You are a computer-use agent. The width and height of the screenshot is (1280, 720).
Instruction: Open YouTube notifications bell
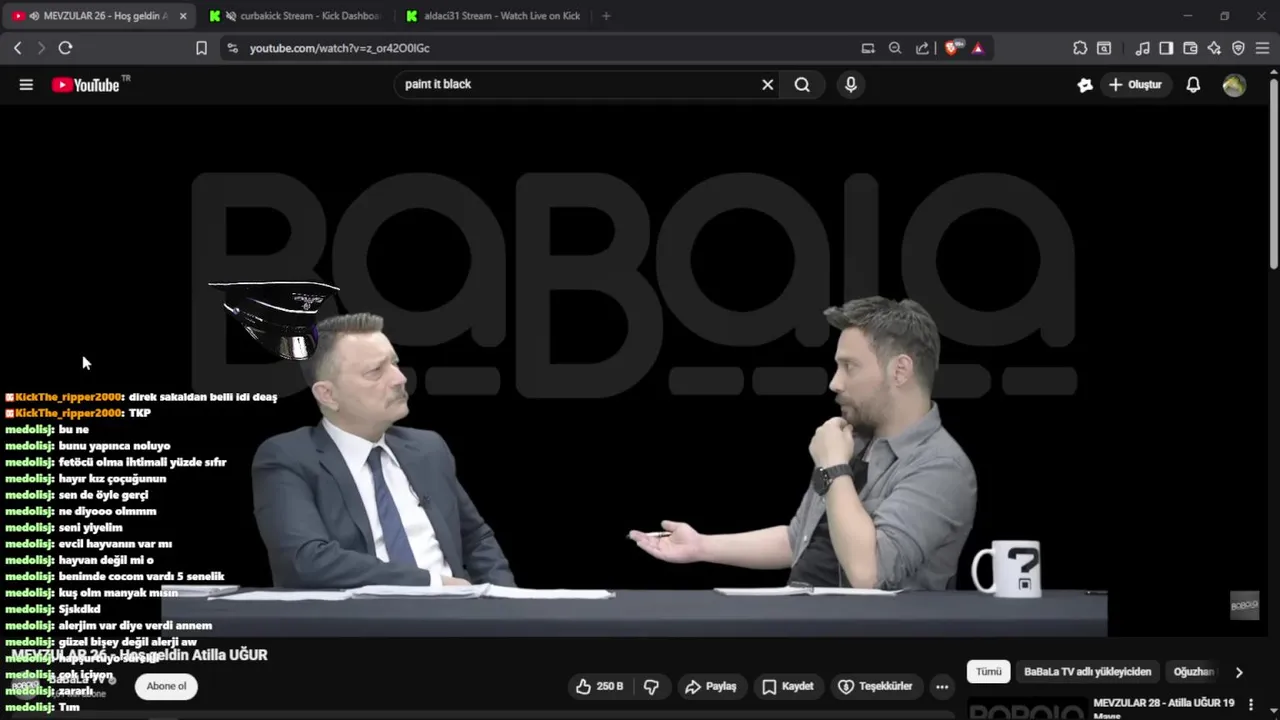pos(1193,85)
